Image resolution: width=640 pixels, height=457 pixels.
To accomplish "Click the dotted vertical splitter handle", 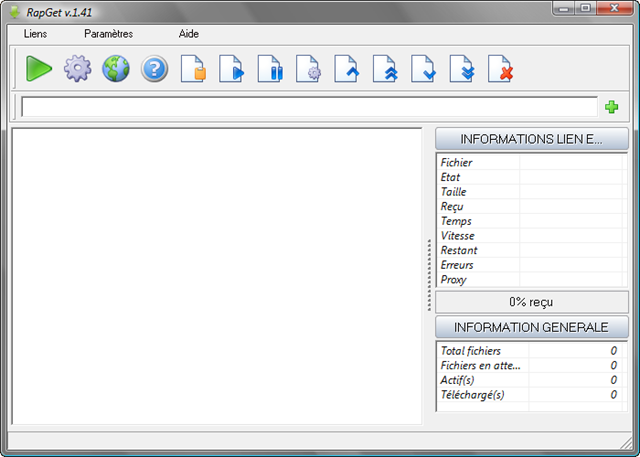I will coord(429,275).
